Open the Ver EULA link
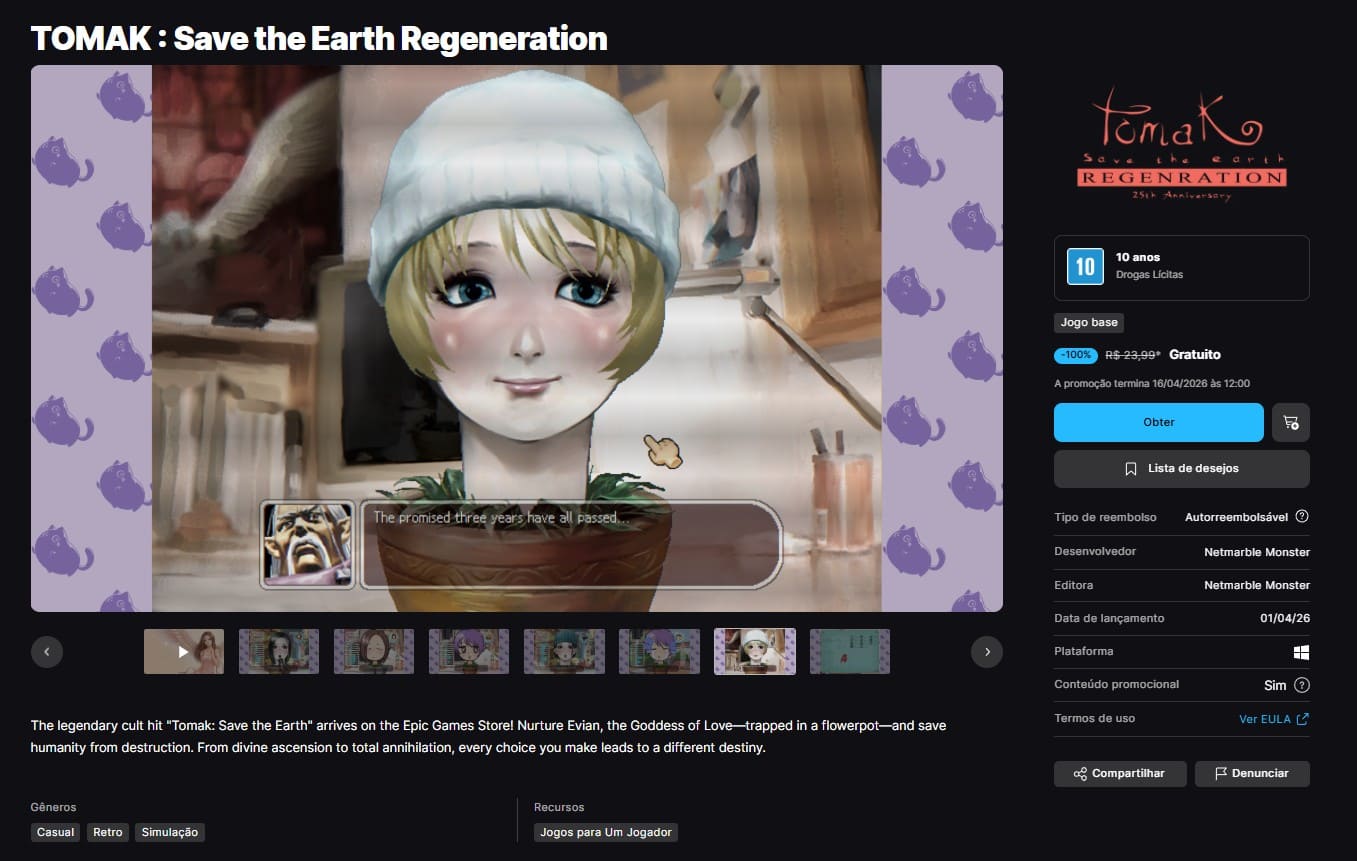 click(1273, 719)
